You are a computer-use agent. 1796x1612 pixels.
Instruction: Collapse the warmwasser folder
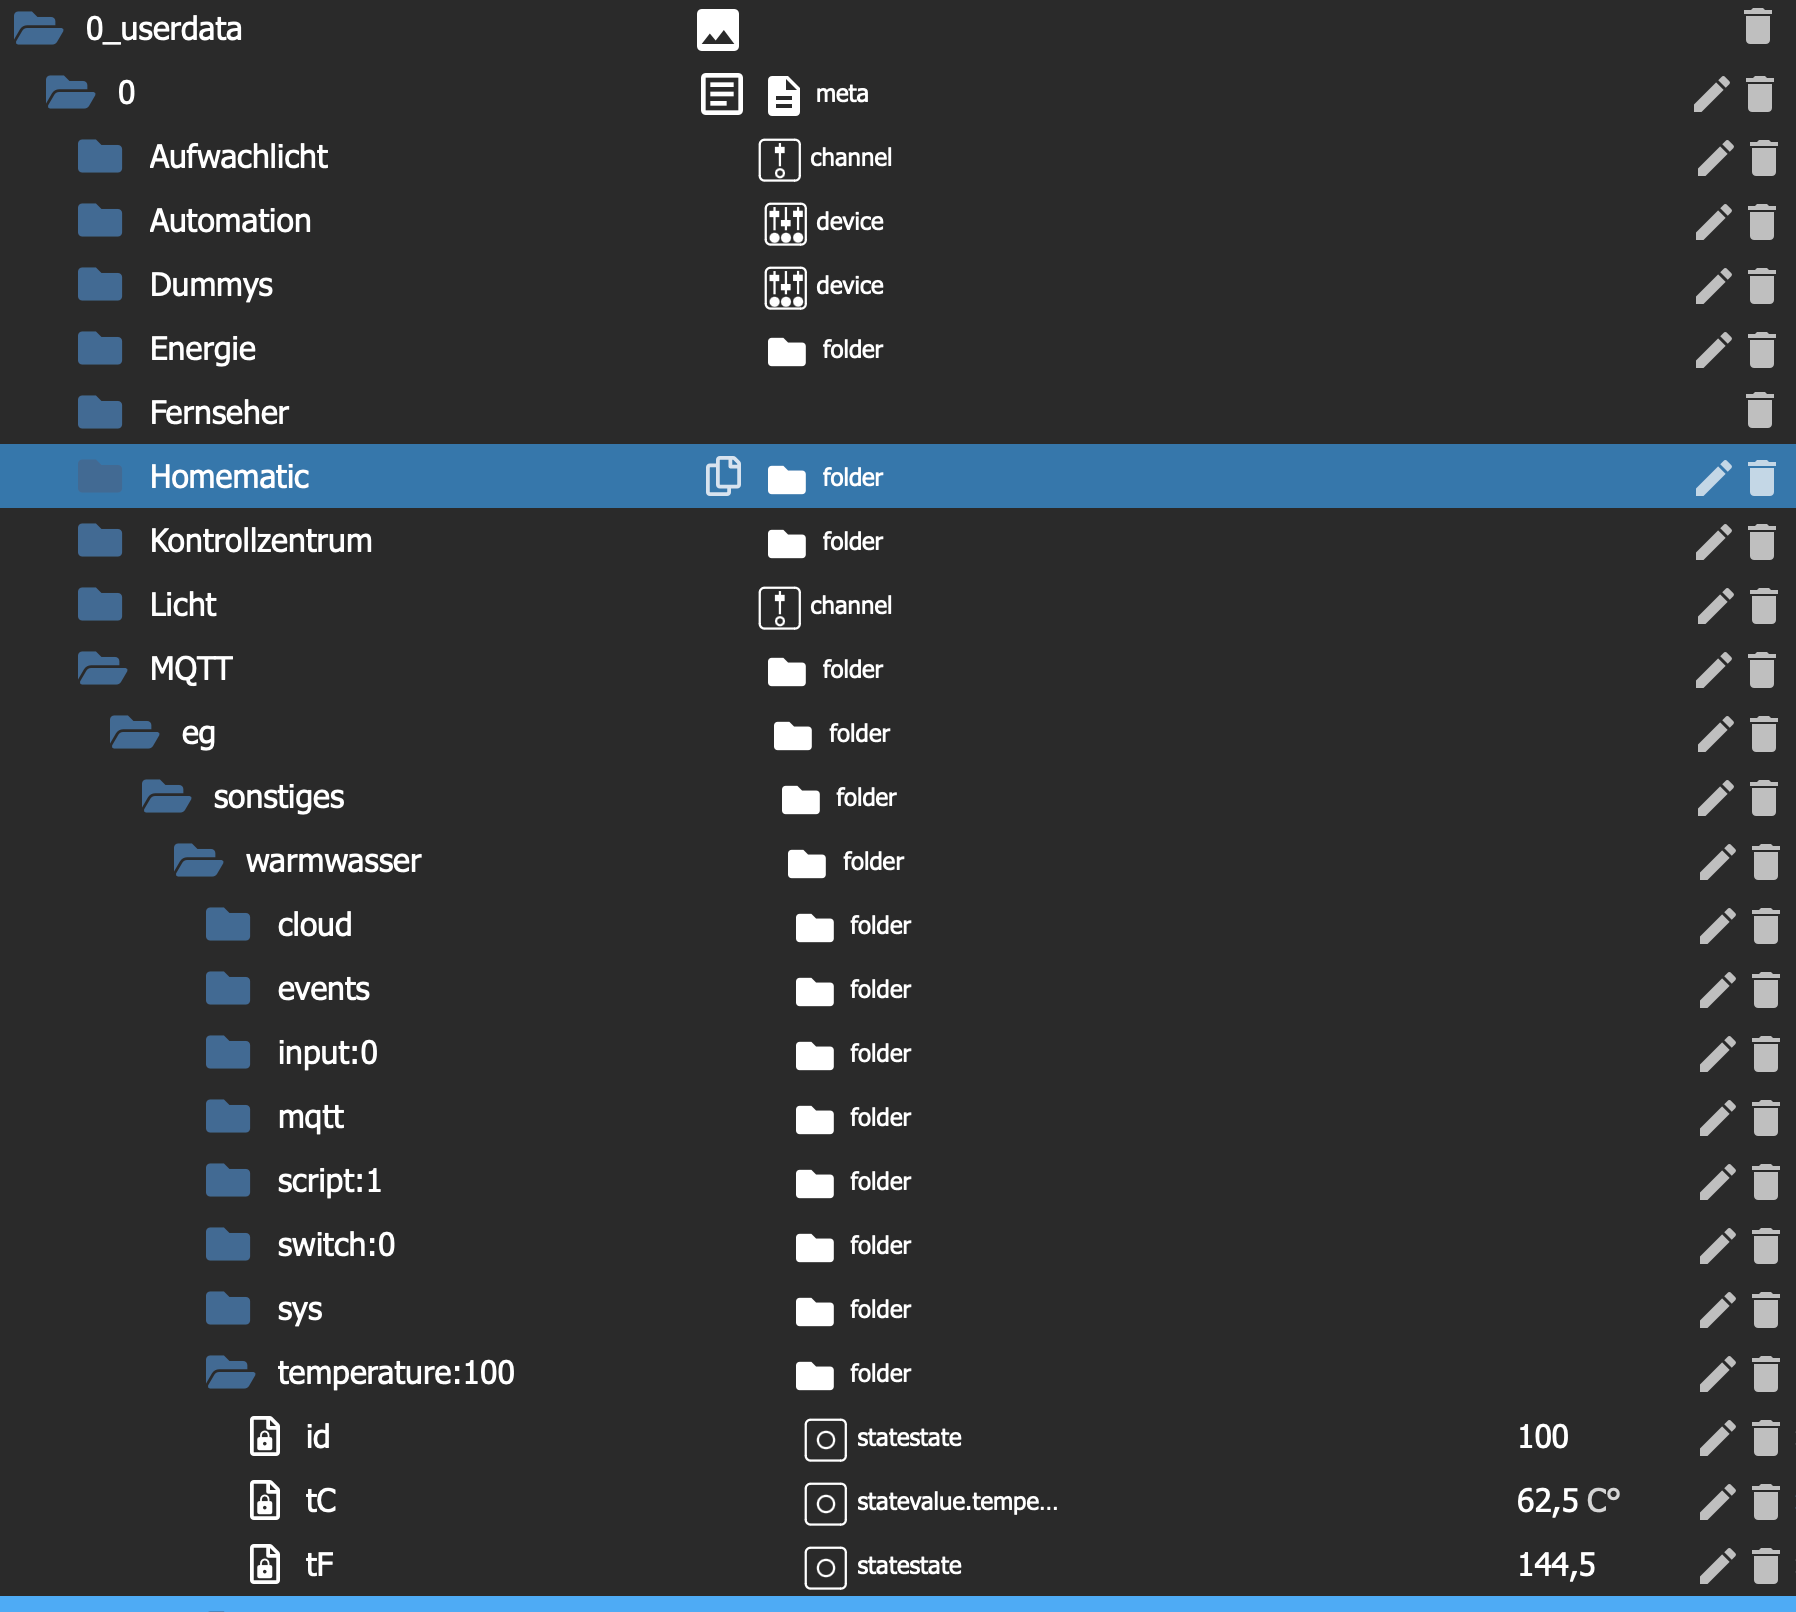coord(198,861)
